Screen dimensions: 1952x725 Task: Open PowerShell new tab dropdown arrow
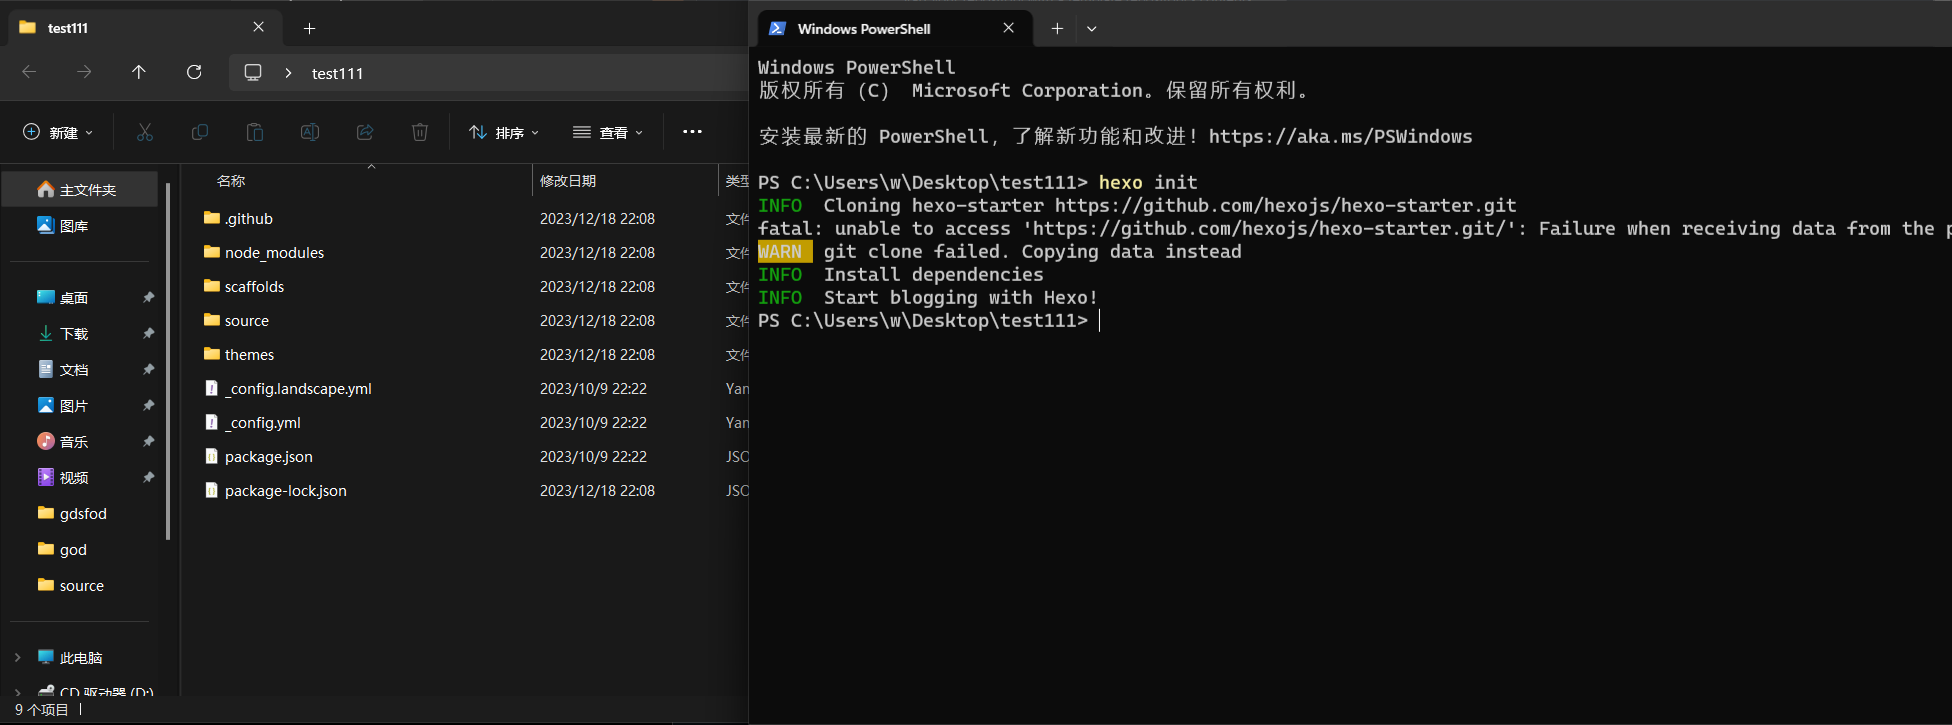[1091, 29]
